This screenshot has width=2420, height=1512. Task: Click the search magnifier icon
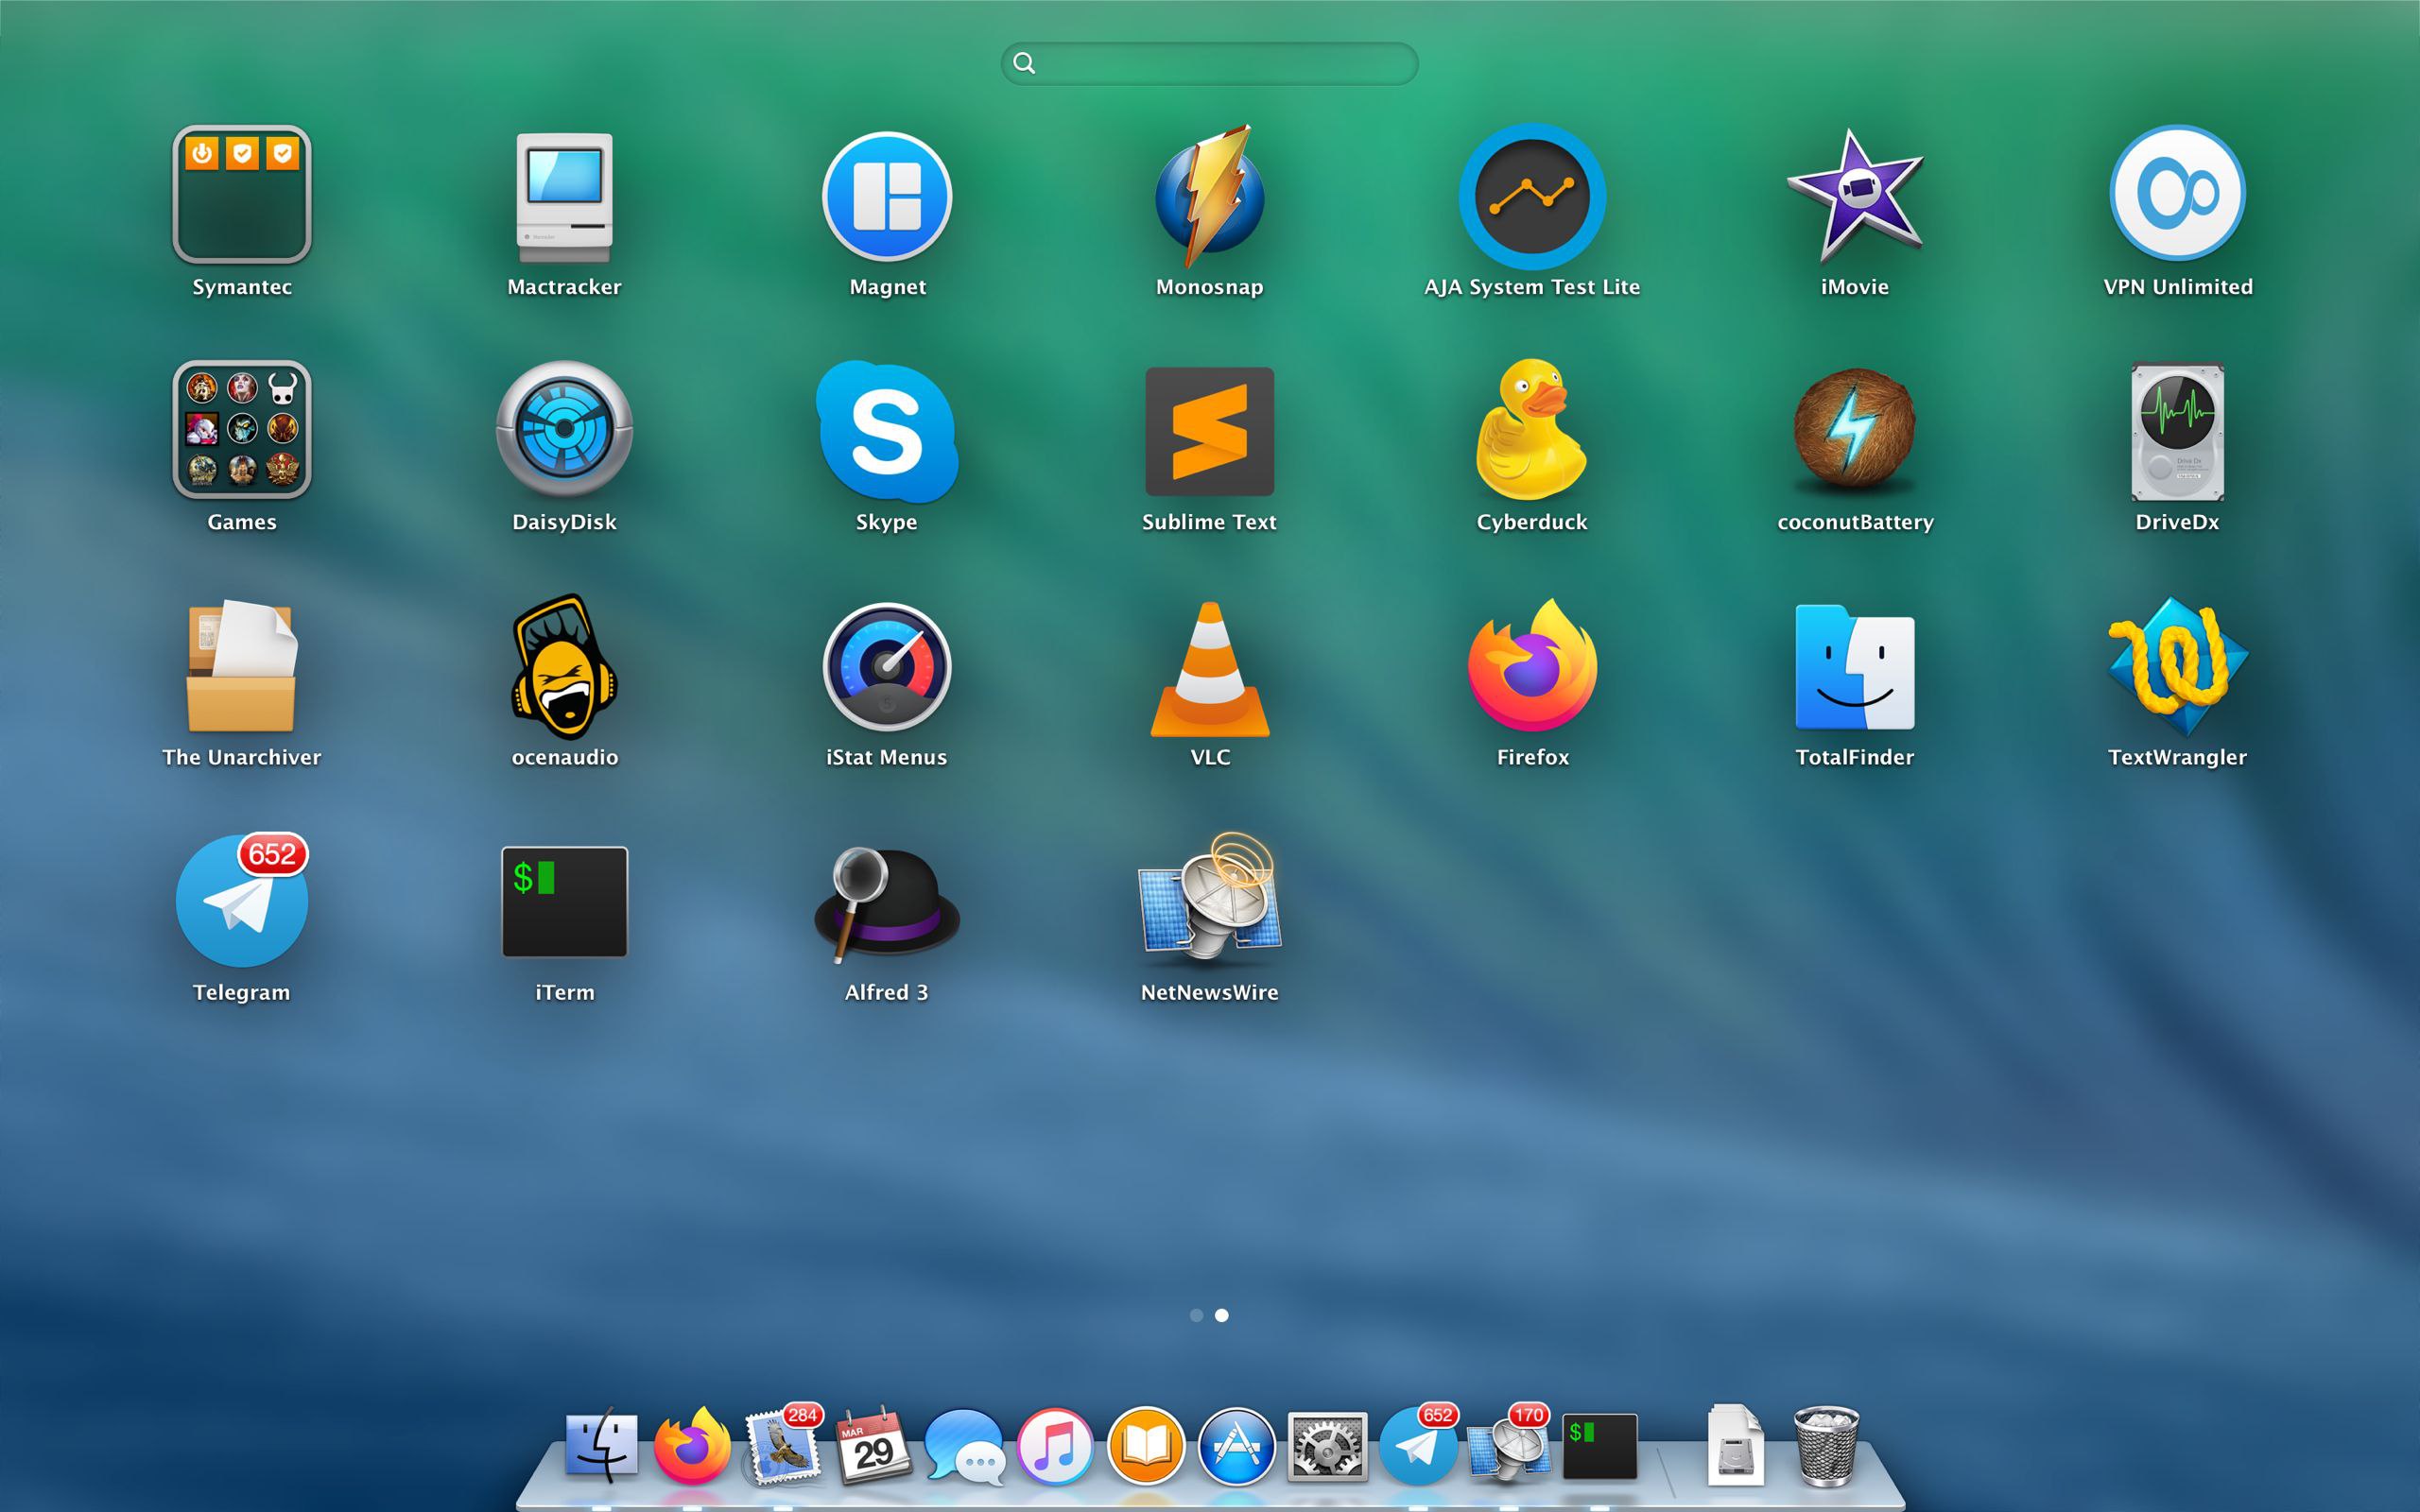[x=1024, y=63]
